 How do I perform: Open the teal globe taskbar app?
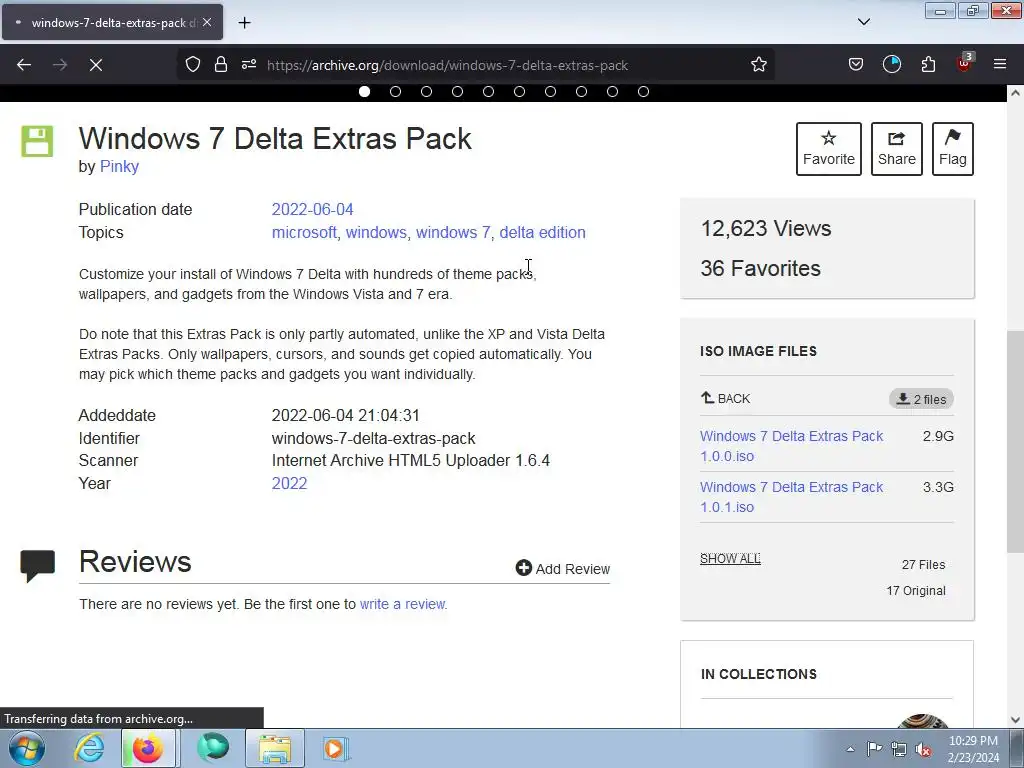tap(213, 748)
